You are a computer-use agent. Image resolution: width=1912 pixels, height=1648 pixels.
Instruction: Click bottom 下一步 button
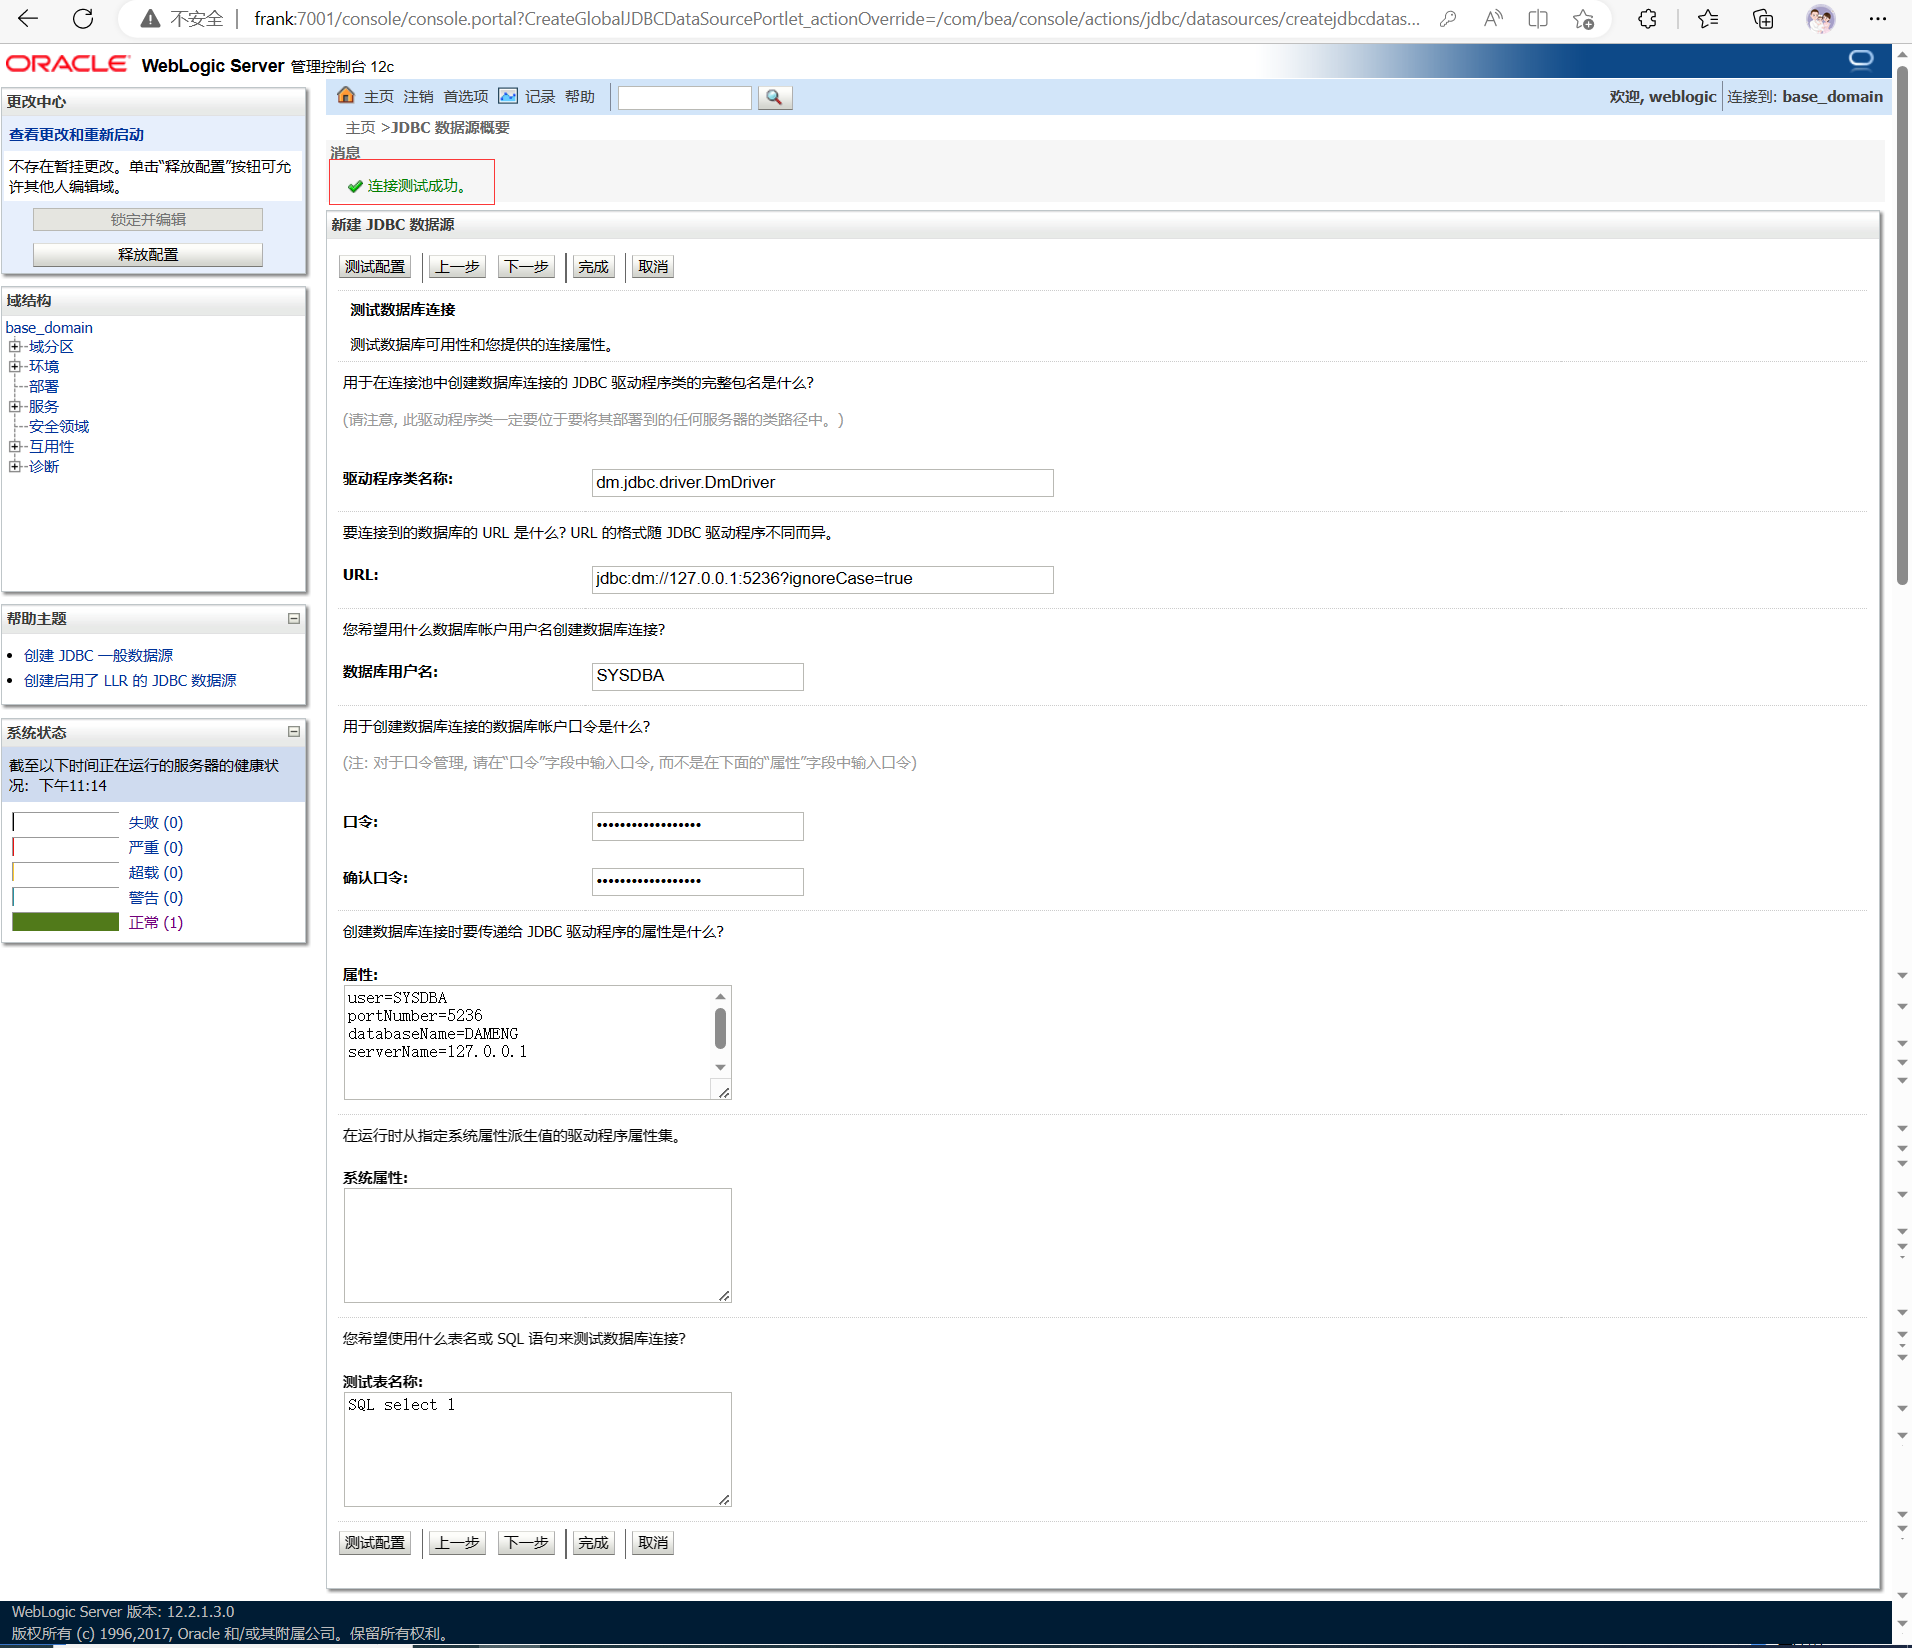527,1543
